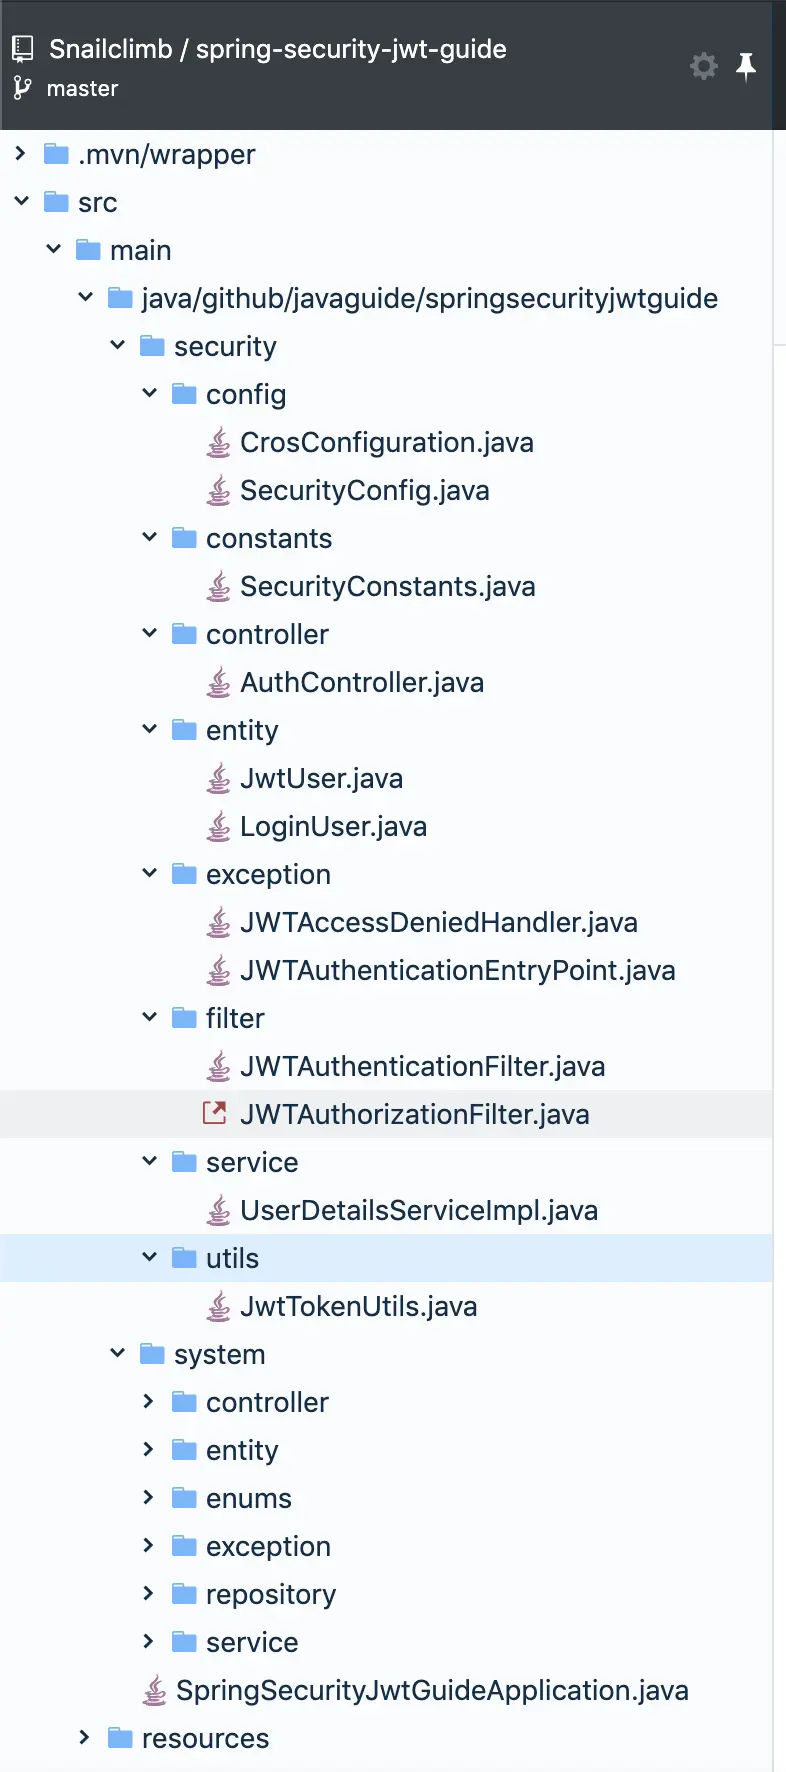Select the utils folder row
The width and height of the screenshot is (786, 1772).
pos(232,1259)
